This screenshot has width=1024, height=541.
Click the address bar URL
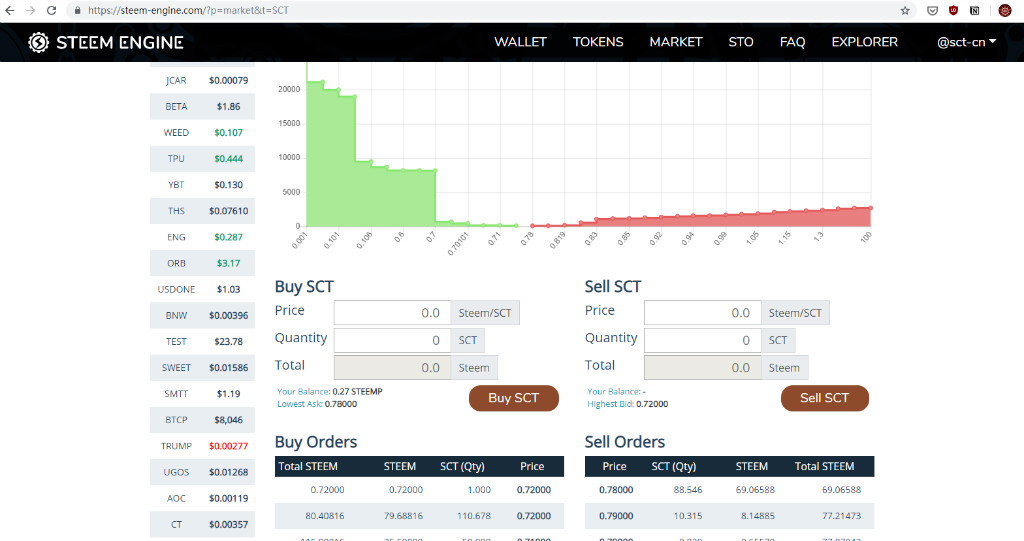point(188,10)
